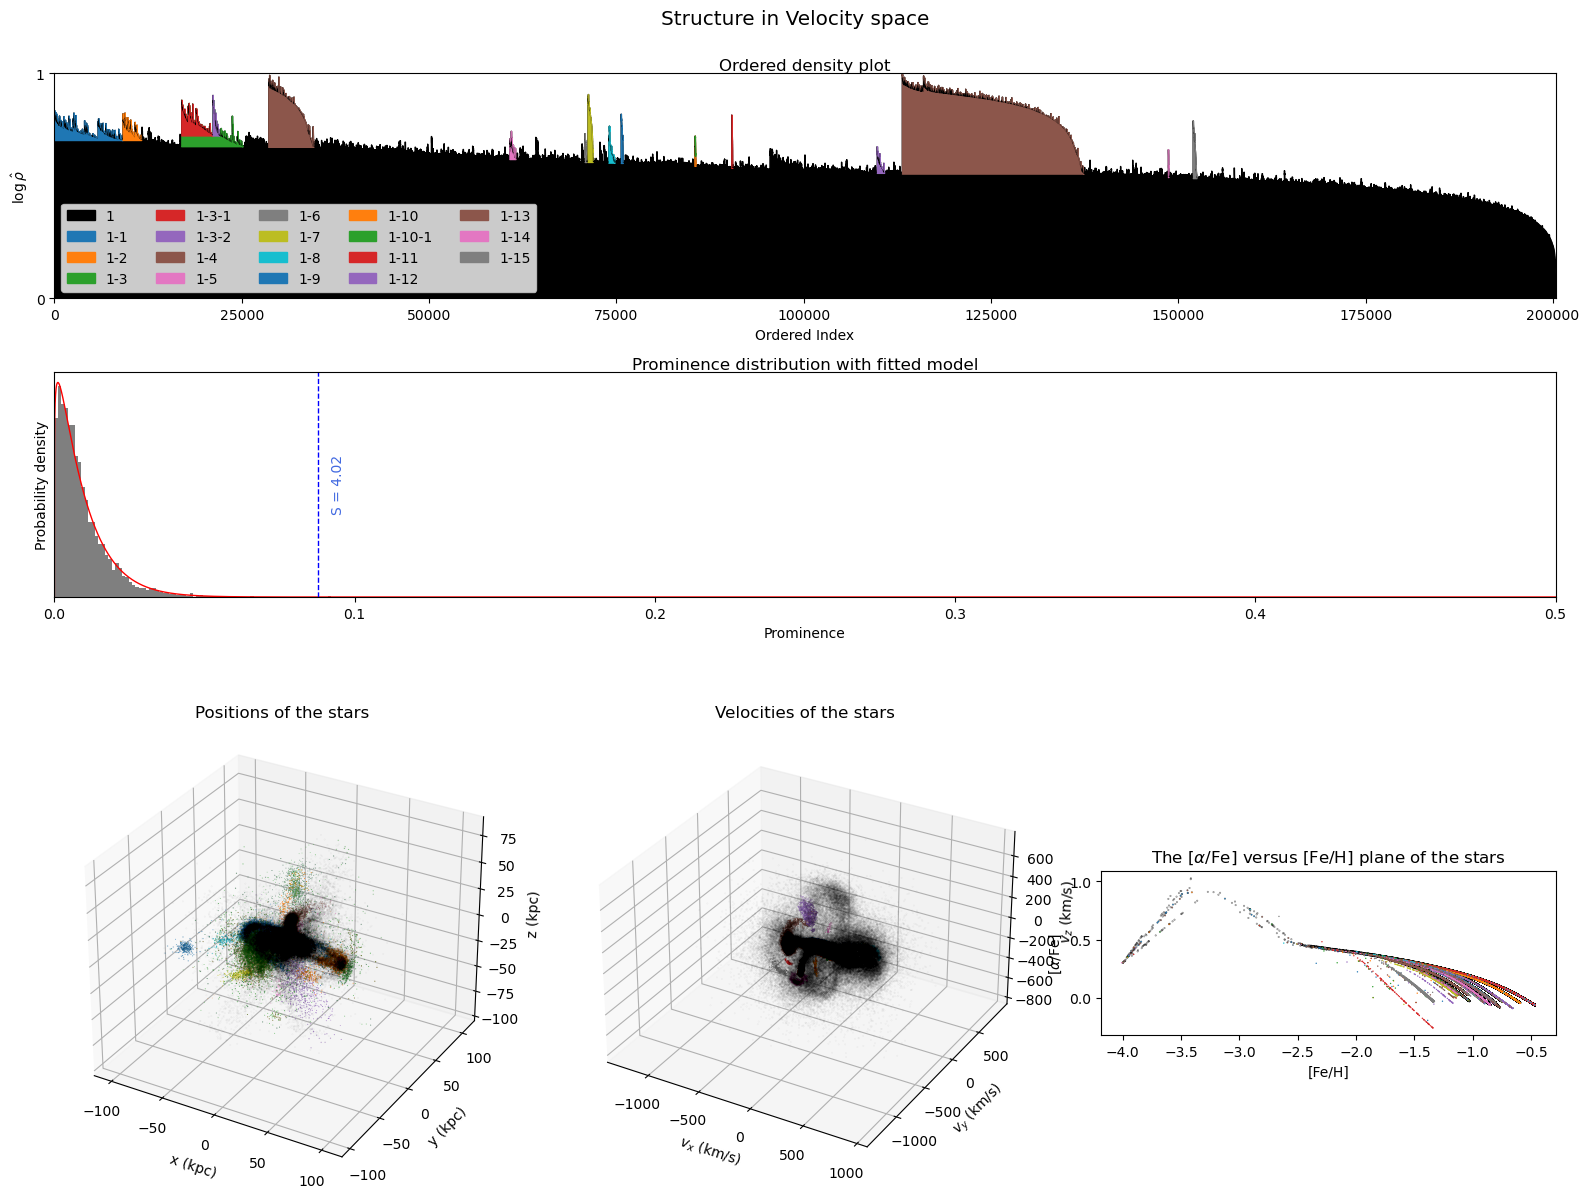1589x1198 pixels.
Task: Click the 150000 tick label
Action: [1178, 315]
